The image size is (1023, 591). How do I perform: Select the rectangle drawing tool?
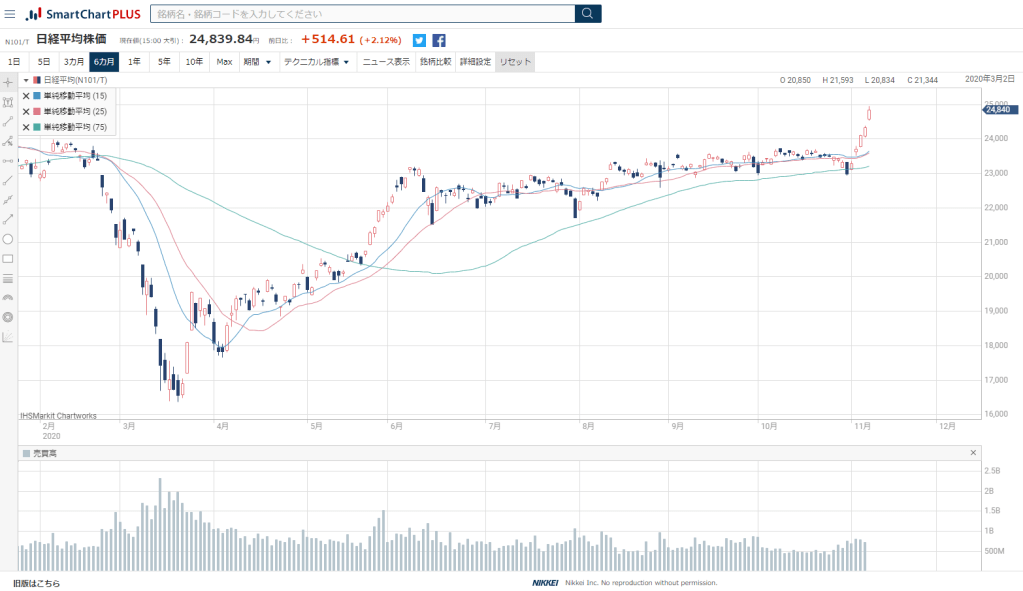coord(8,258)
